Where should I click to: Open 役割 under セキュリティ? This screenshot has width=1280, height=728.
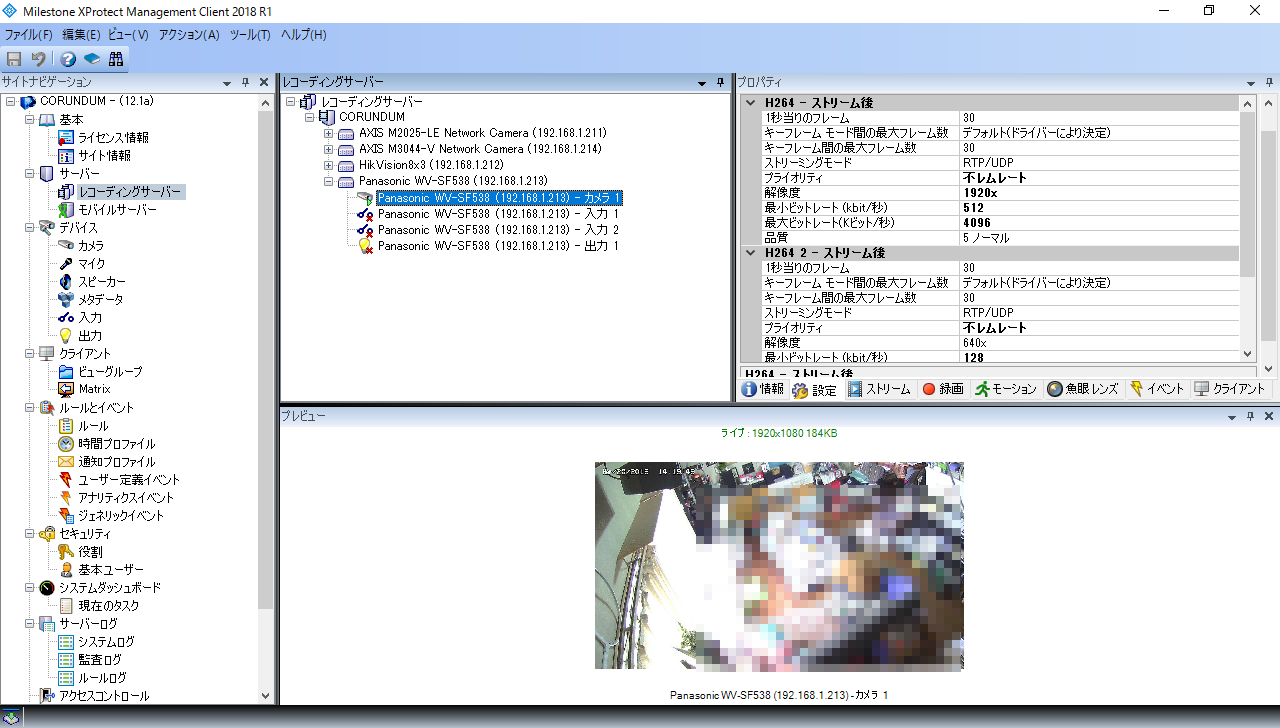(x=90, y=552)
